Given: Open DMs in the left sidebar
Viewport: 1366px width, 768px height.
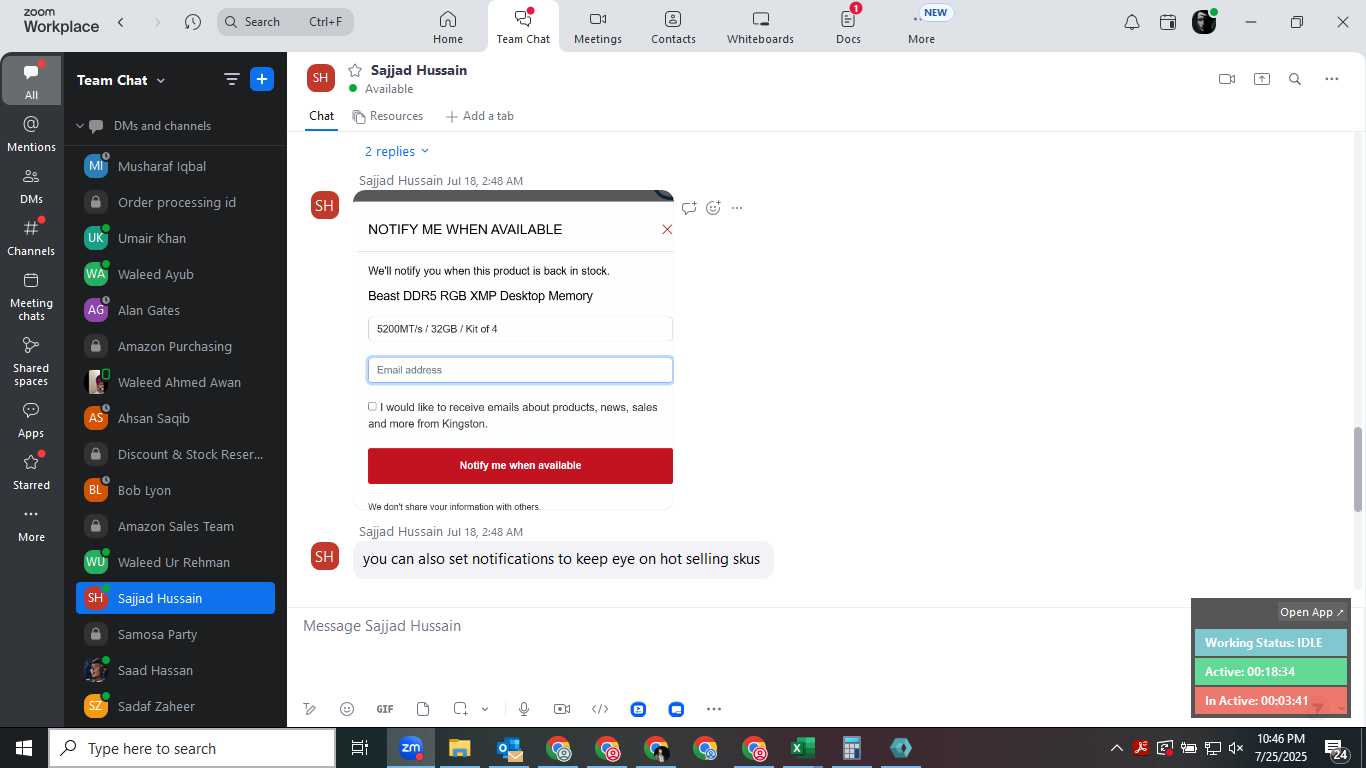Looking at the screenshot, I should (31, 186).
